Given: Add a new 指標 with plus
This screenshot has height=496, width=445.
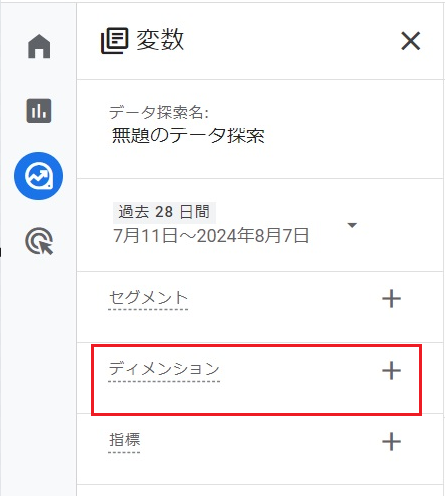Looking at the screenshot, I should tap(391, 442).
